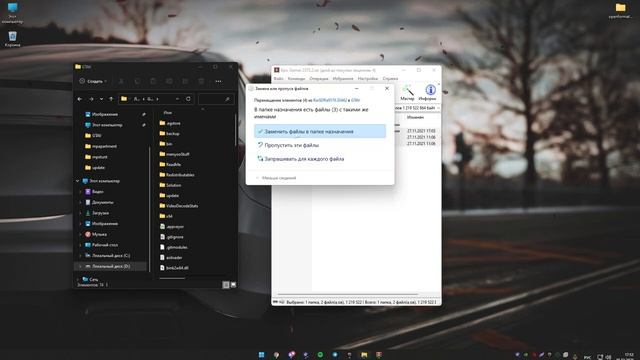
Task: Select the VideoDecodeStats folder
Action: pyautogui.click(x=182, y=206)
